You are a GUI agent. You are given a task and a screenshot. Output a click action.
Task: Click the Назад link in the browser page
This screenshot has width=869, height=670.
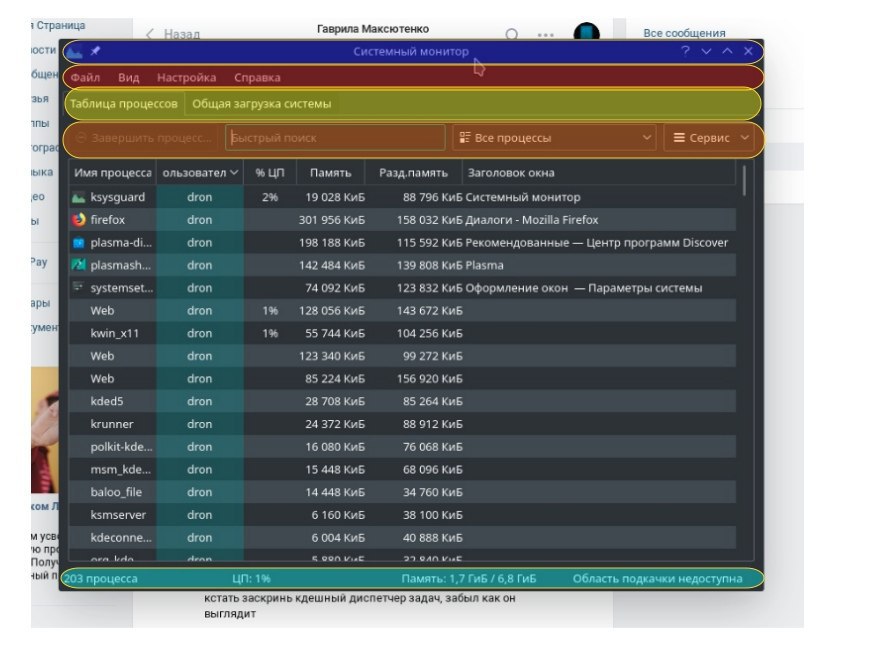173,34
